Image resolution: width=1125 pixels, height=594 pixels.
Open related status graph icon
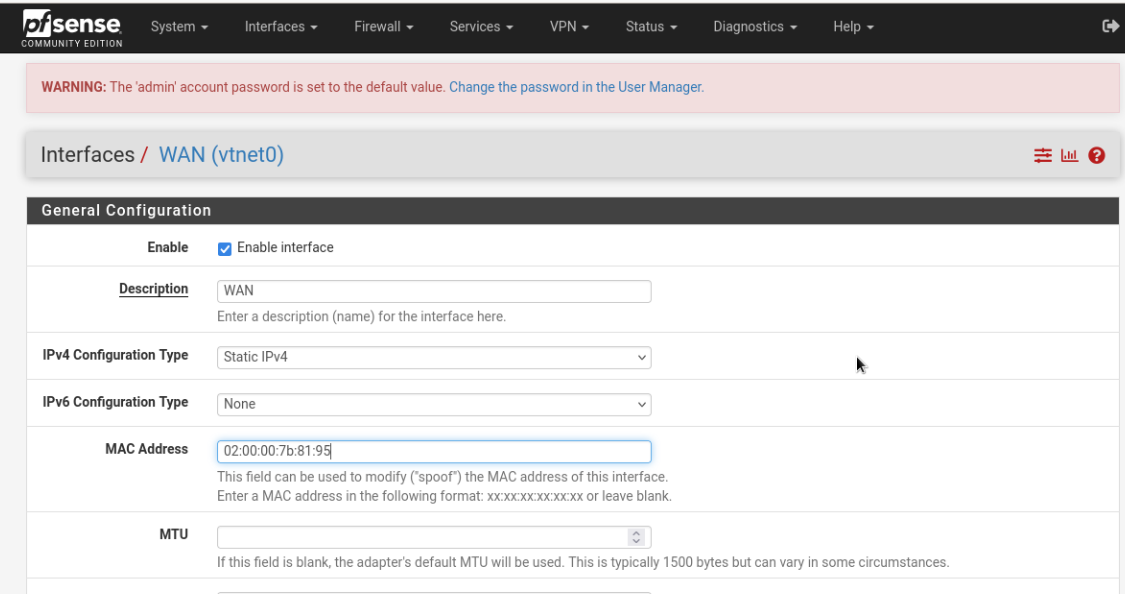[1070, 155]
